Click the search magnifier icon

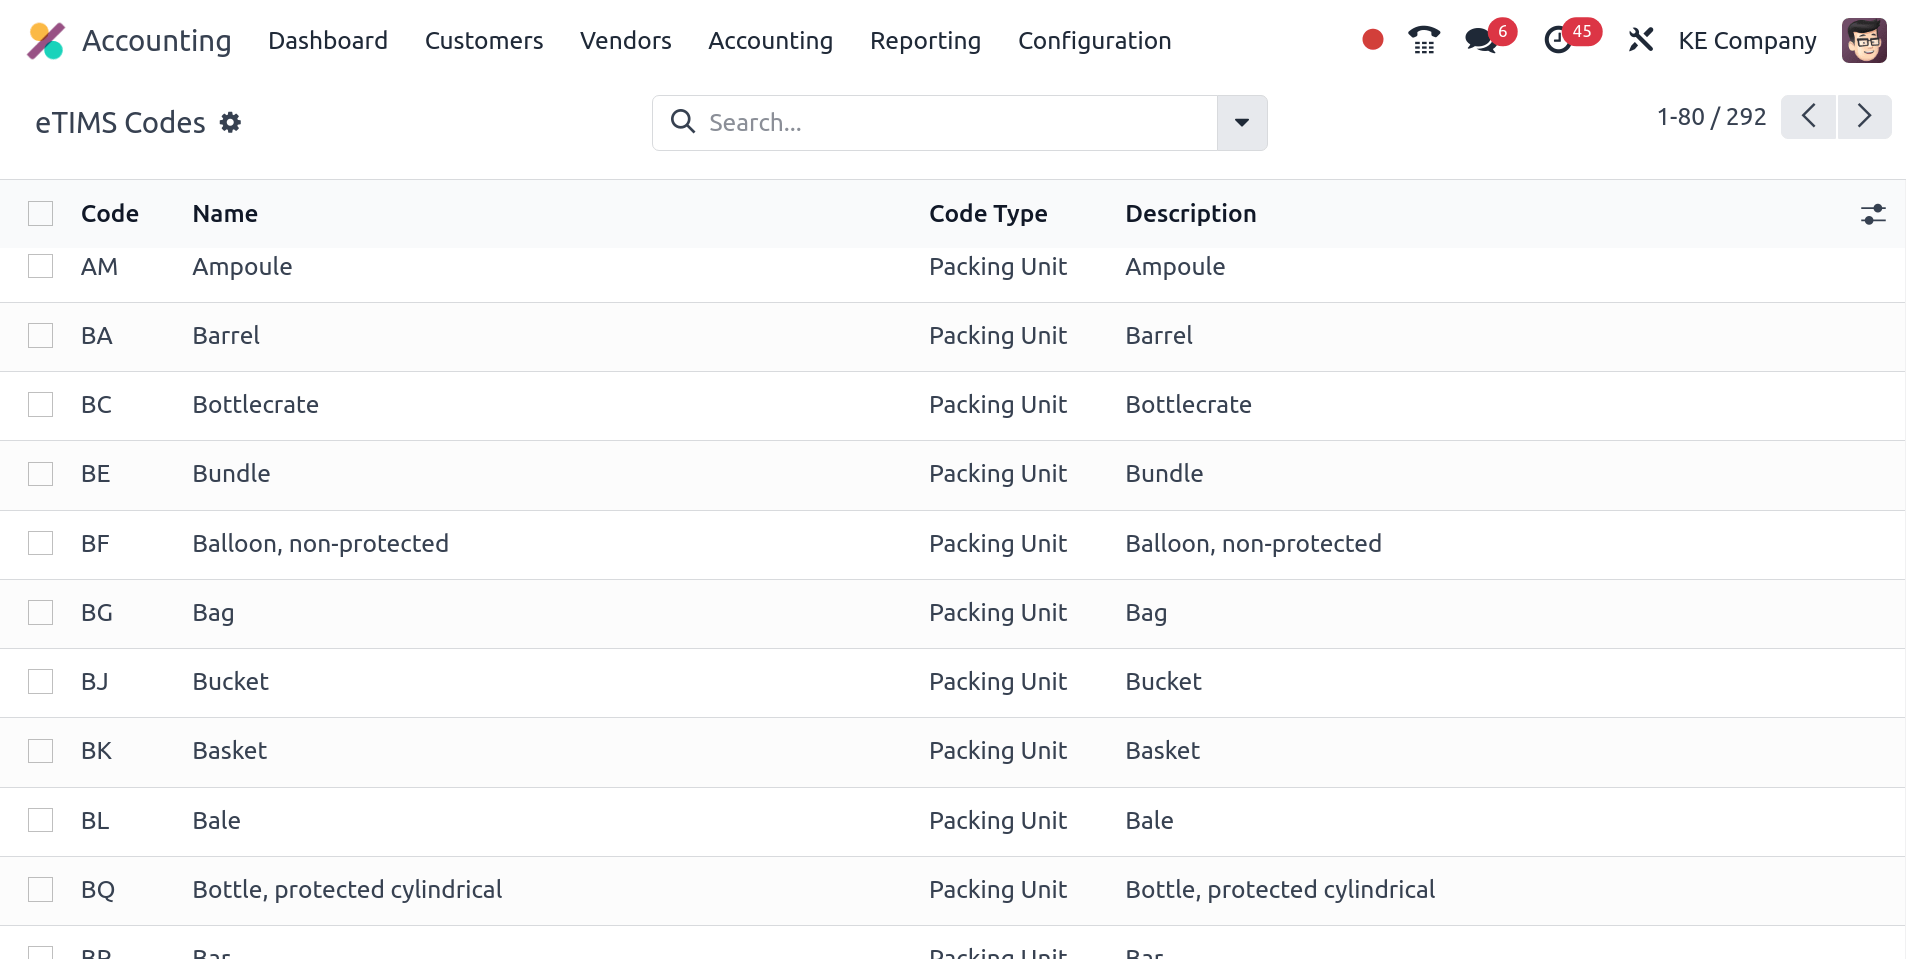tap(683, 122)
